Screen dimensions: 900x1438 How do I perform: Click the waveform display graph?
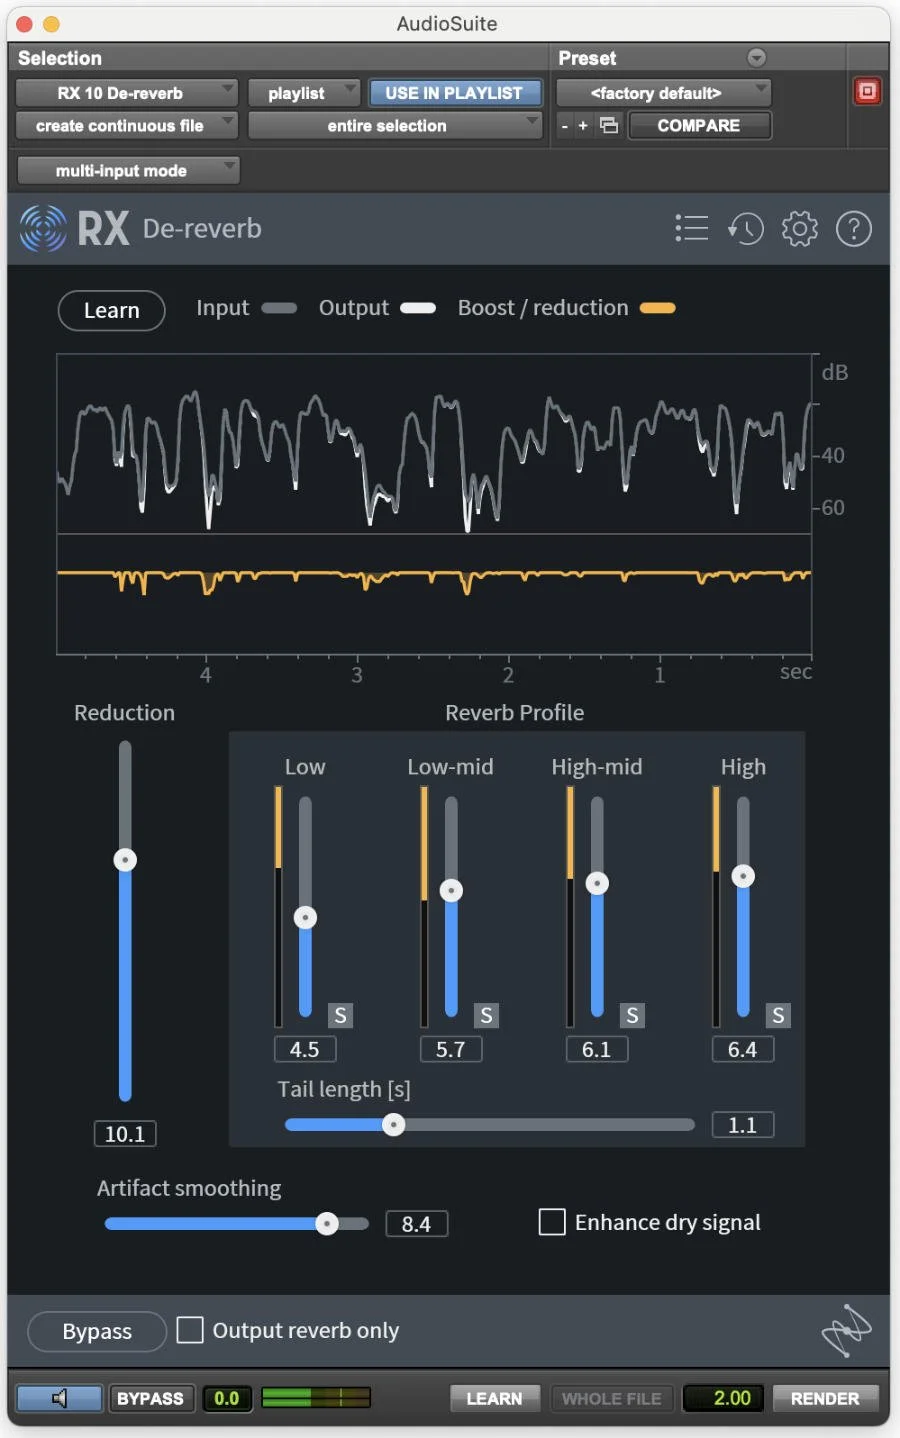434,504
